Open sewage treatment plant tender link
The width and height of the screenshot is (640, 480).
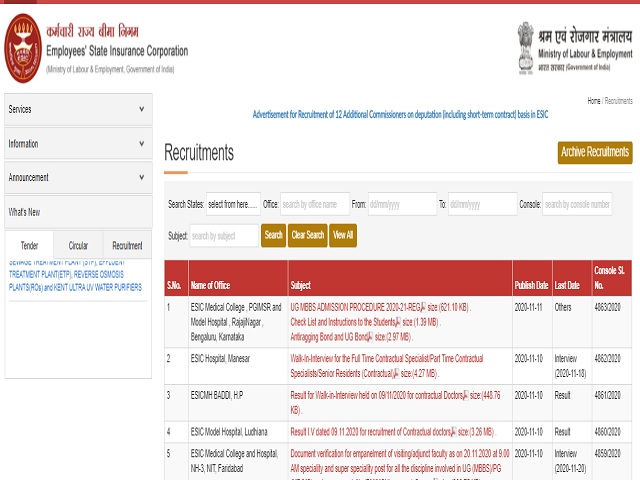(x=75, y=274)
